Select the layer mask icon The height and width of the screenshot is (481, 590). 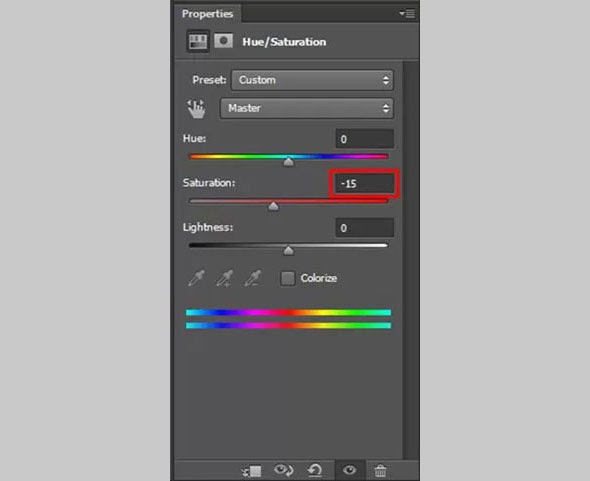[223, 41]
